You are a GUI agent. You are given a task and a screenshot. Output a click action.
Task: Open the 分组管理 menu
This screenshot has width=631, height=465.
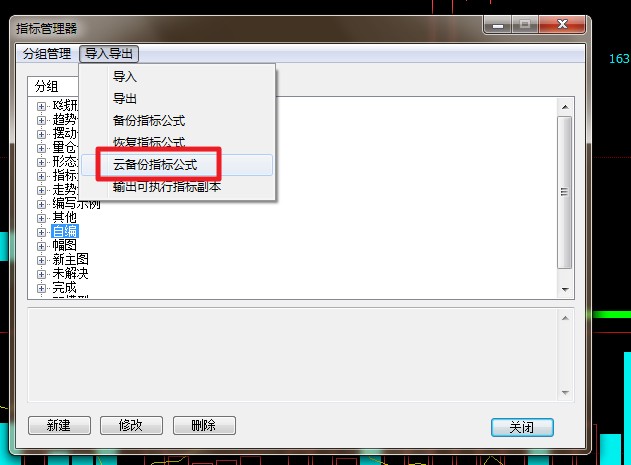47,54
